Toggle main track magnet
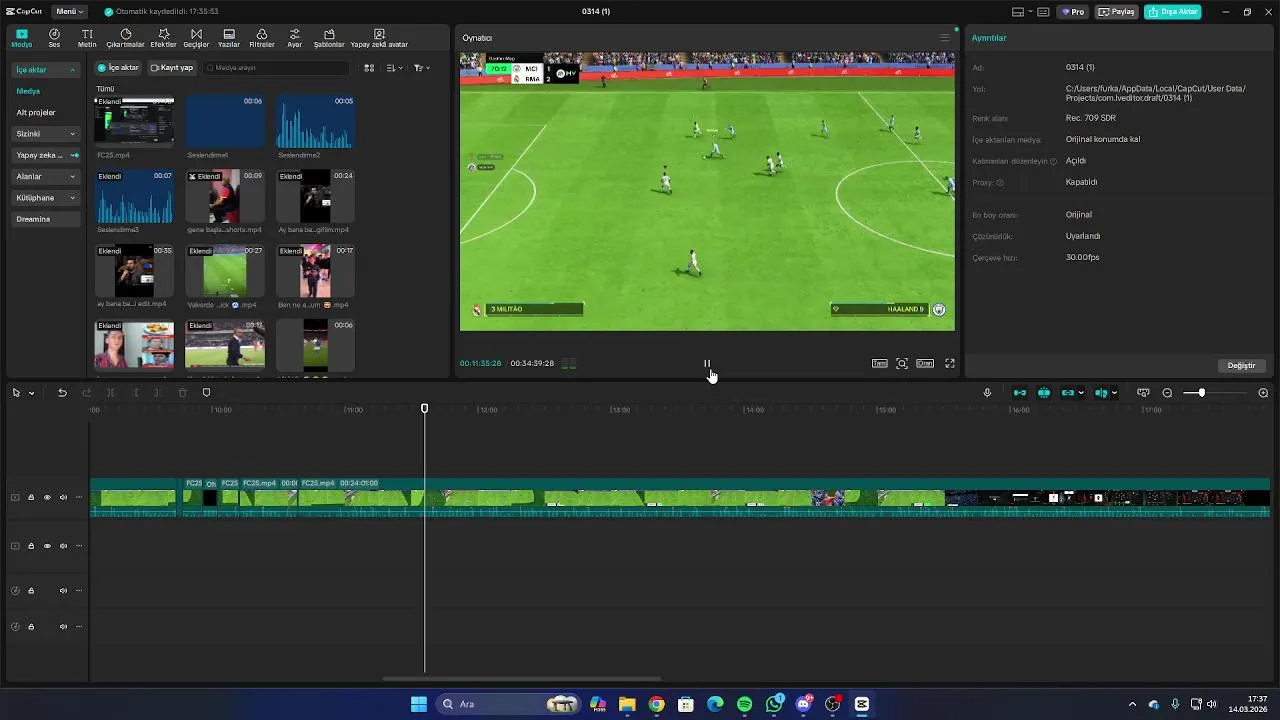 coord(1020,393)
